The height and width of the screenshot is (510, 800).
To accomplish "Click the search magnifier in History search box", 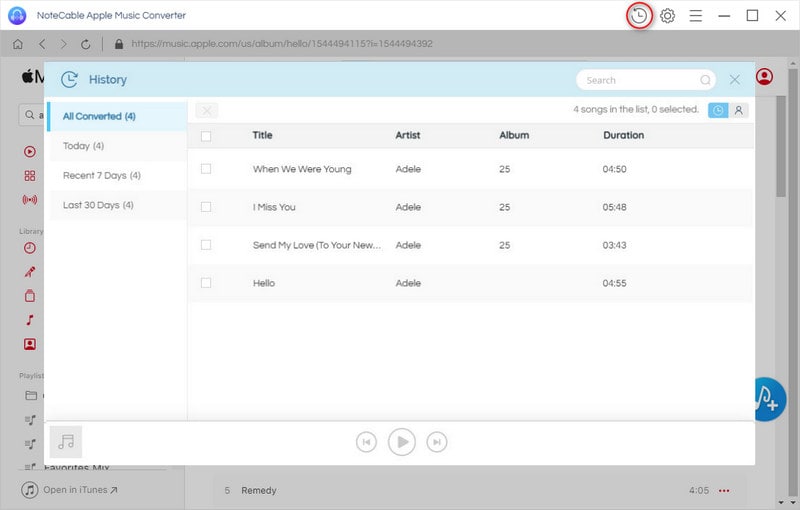I will coord(705,80).
